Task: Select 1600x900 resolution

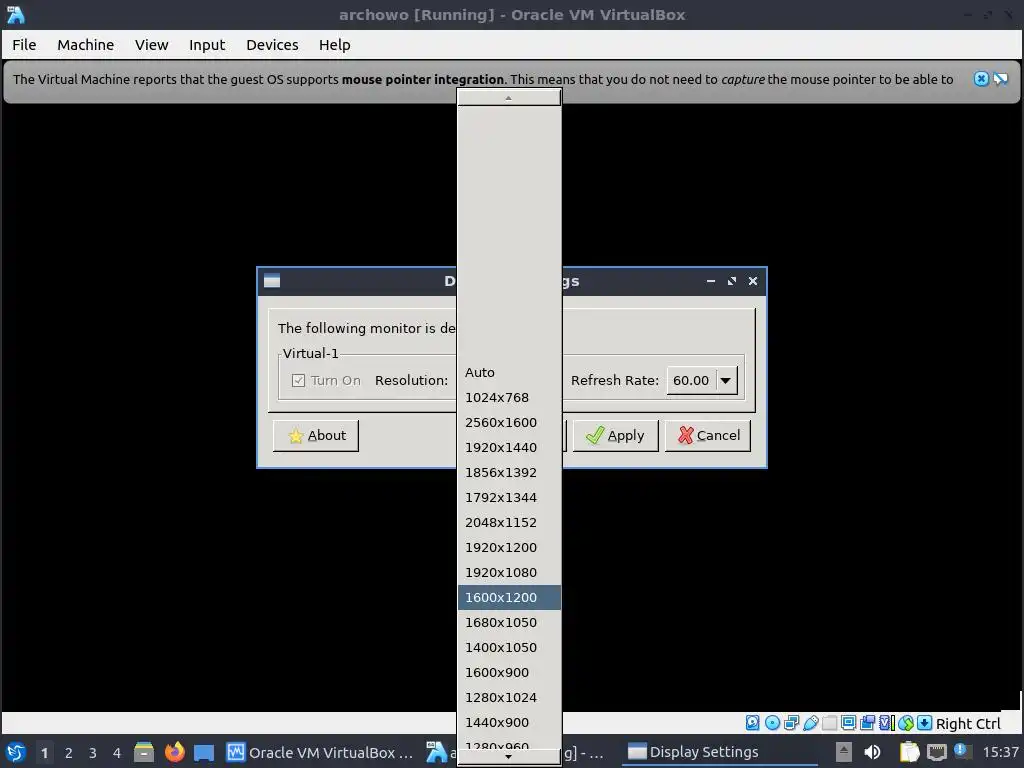Action: point(509,673)
